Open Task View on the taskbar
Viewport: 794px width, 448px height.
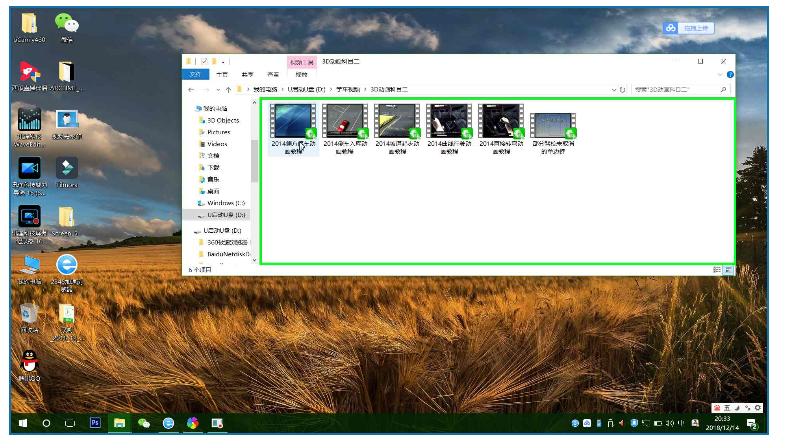pos(70,423)
